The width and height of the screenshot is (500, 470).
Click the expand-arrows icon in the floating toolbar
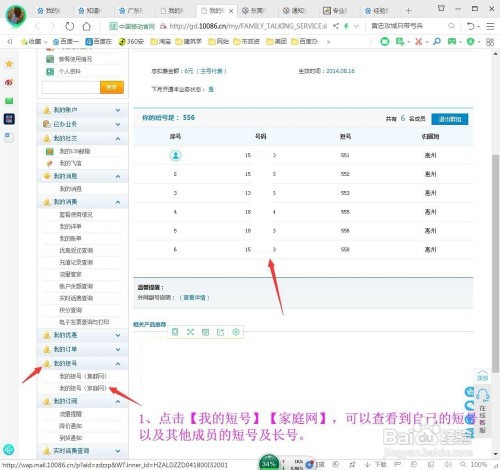pos(190,332)
